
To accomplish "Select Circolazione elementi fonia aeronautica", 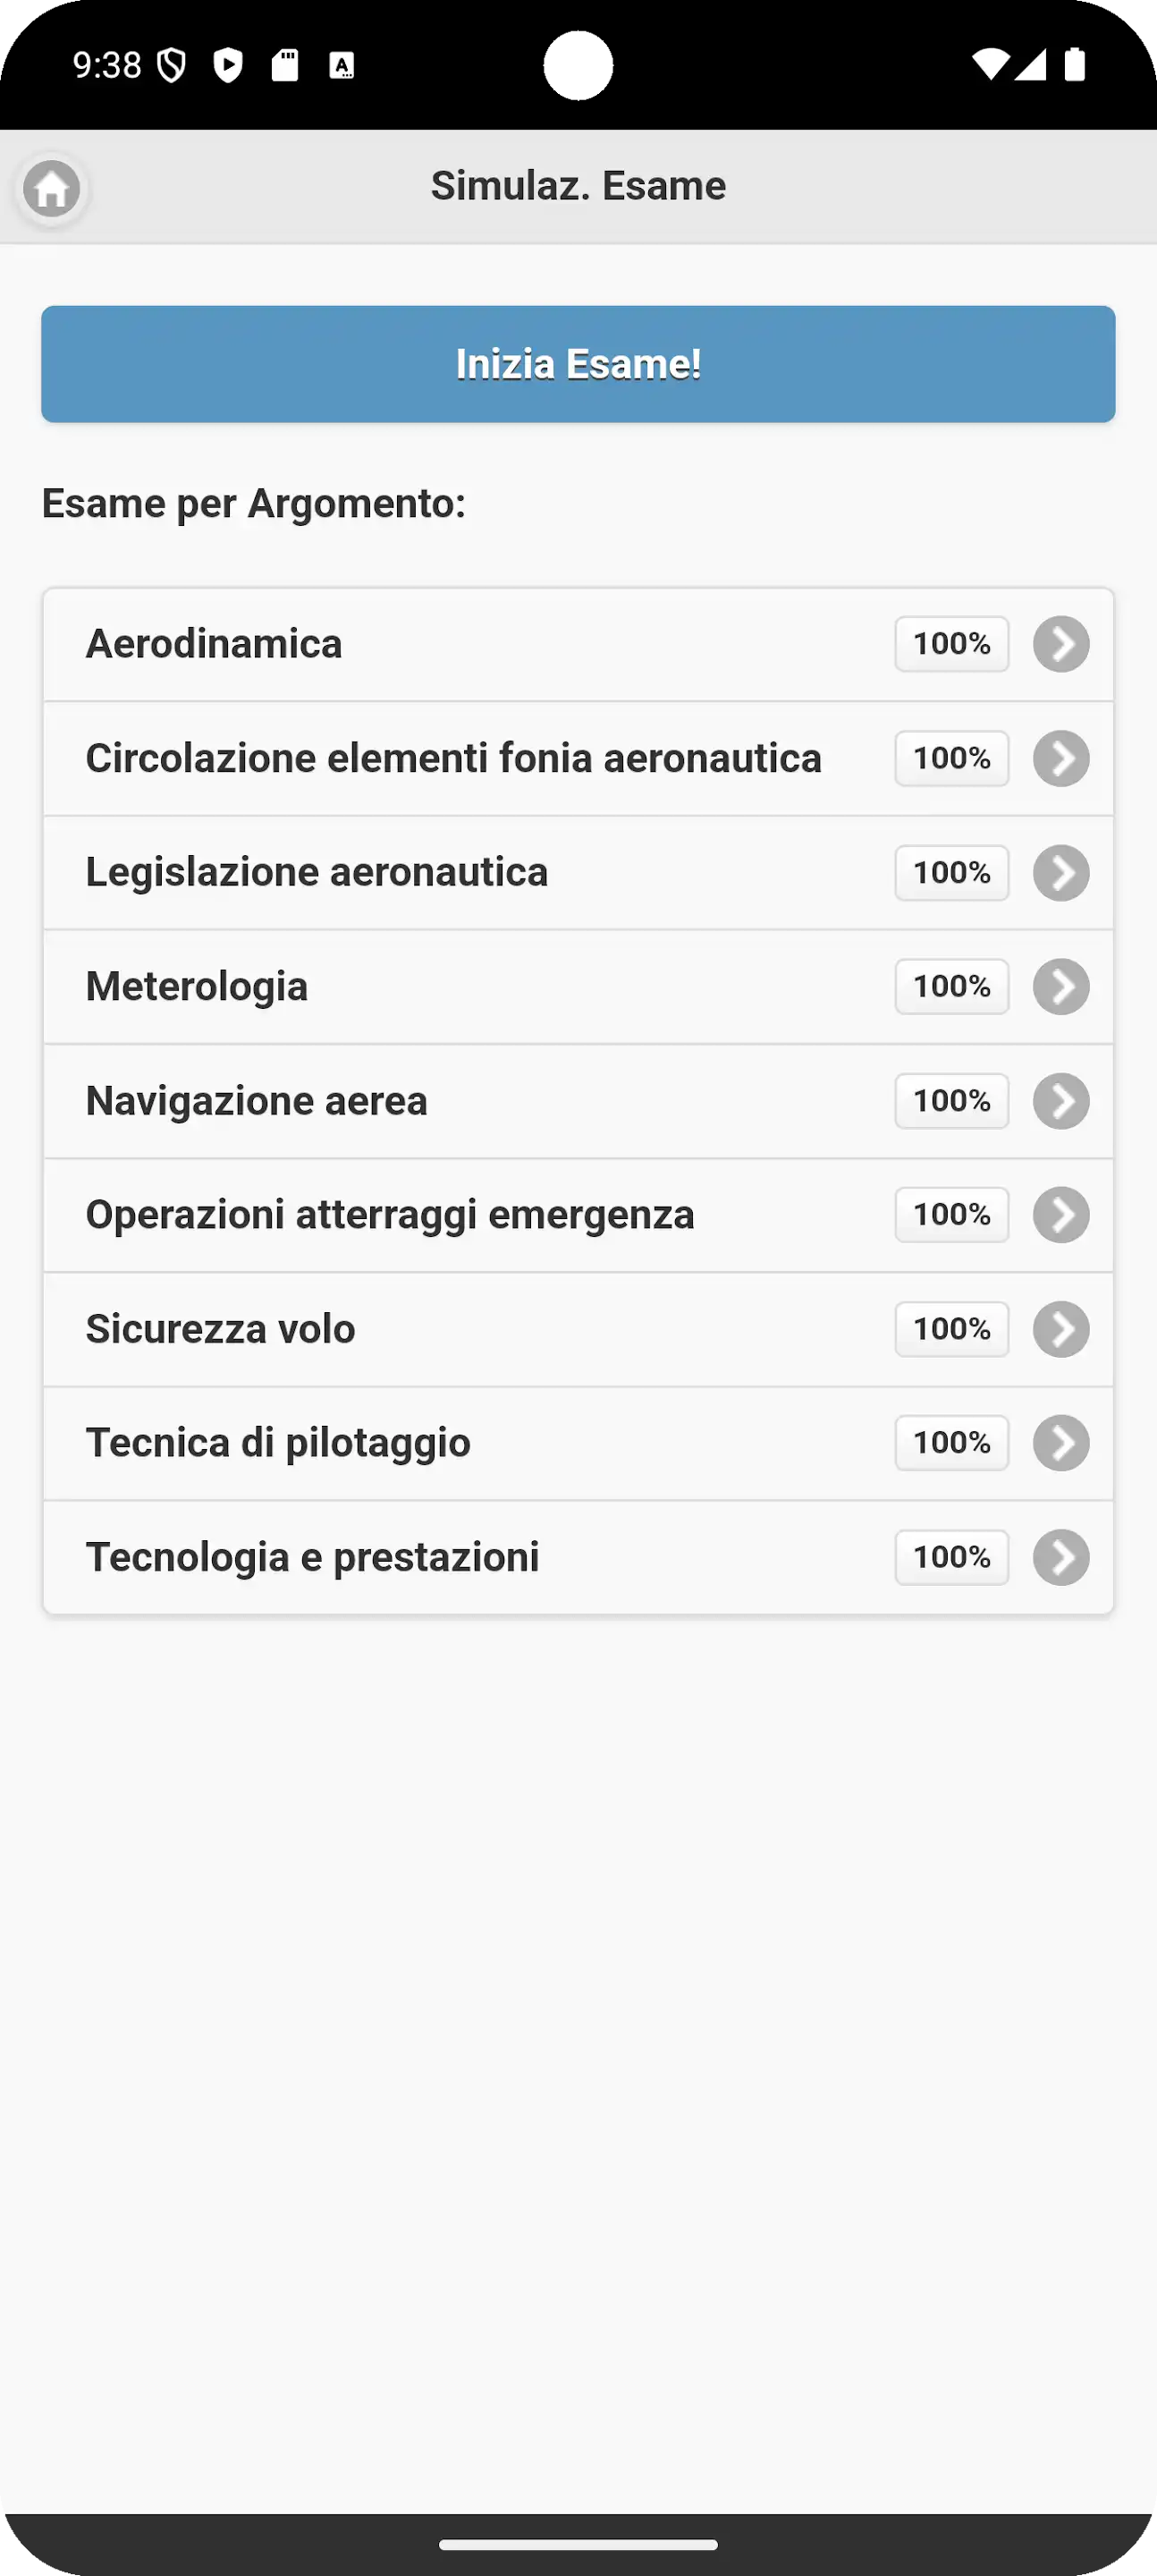I will pos(453,758).
